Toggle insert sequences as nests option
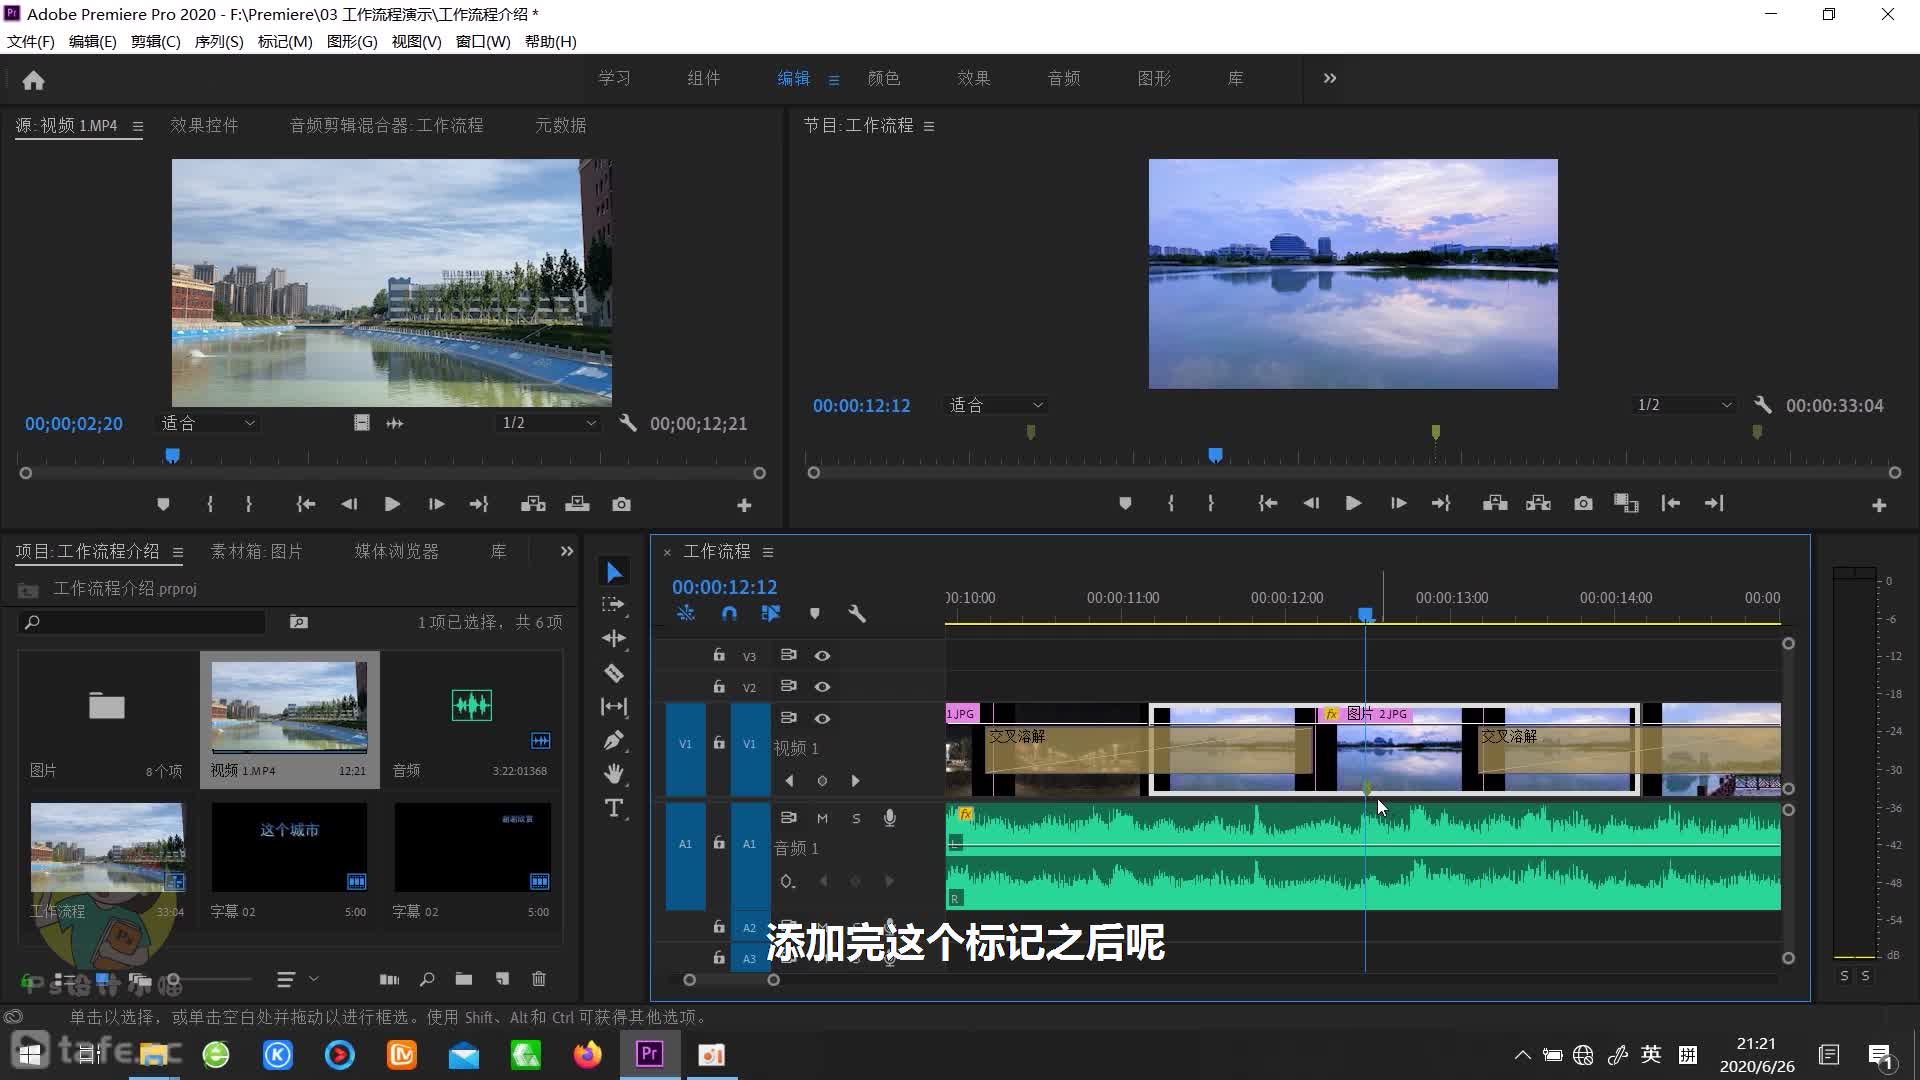Viewport: 1920px width, 1080px height. tap(686, 614)
